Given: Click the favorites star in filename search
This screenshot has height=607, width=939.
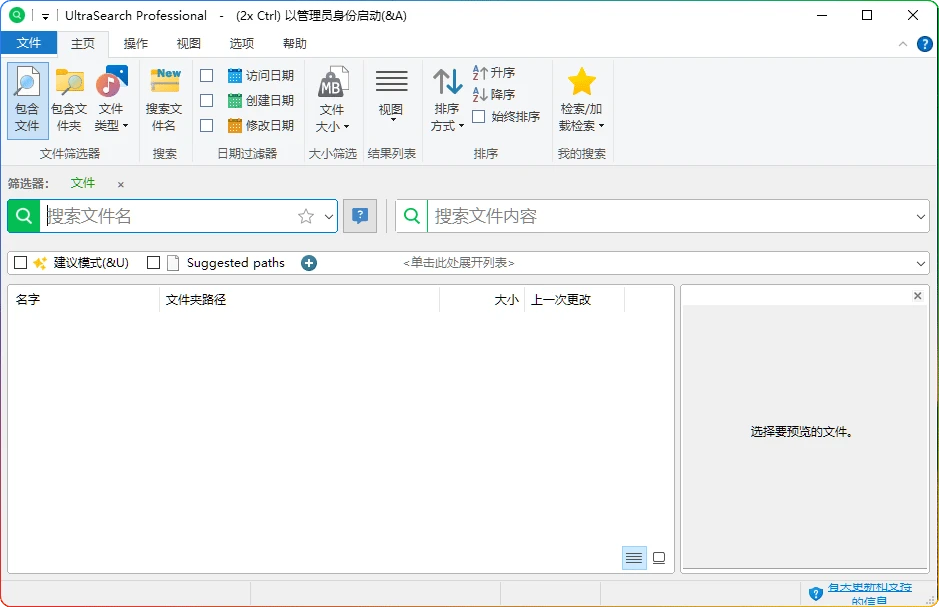Looking at the screenshot, I should click(306, 216).
